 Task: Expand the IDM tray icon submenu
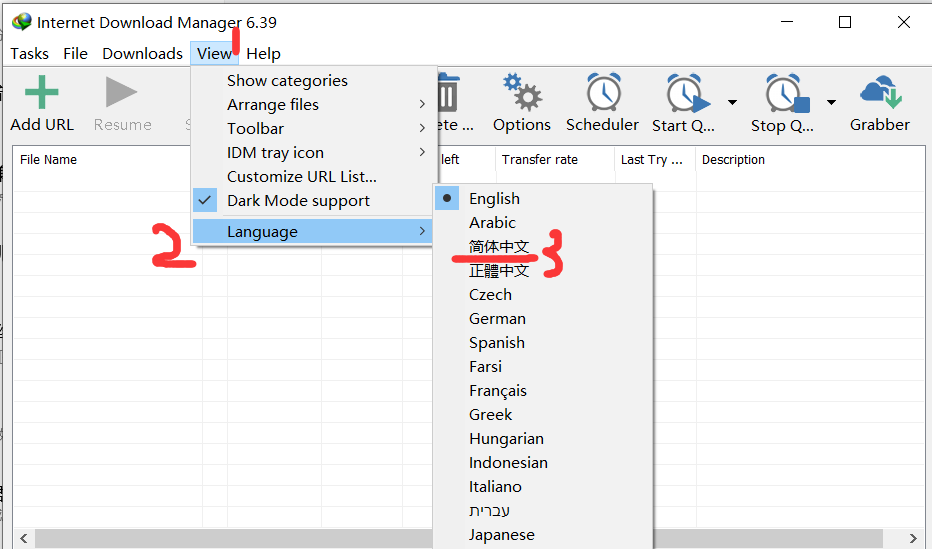click(313, 153)
